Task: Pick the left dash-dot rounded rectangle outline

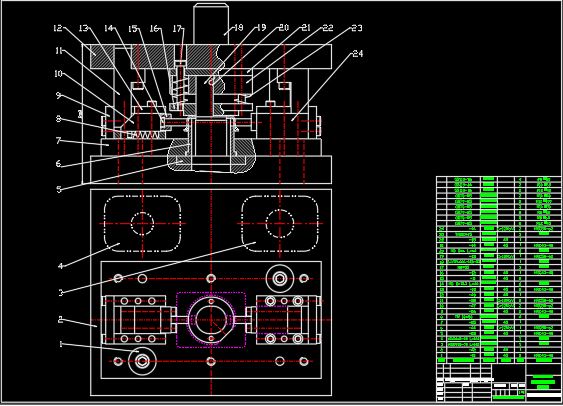Action: click(x=143, y=223)
